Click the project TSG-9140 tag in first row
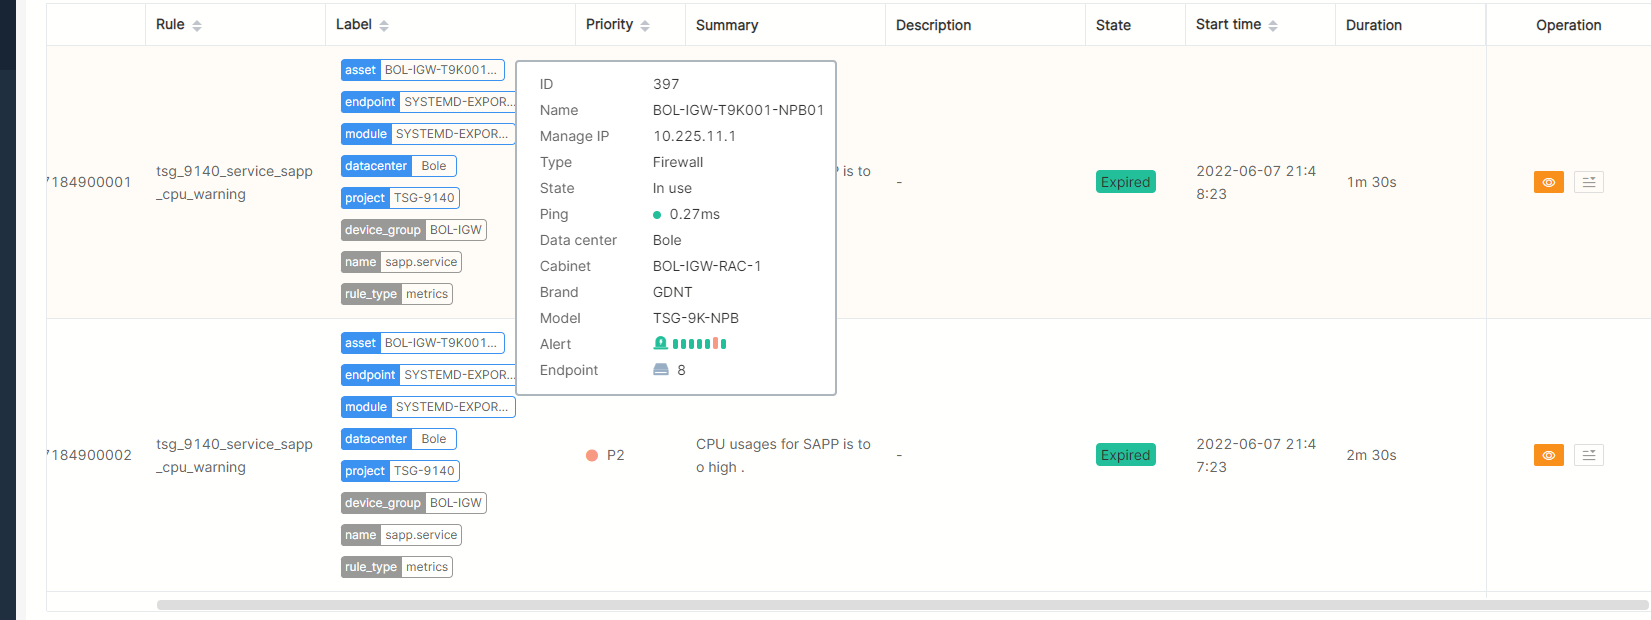This screenshot has height=620, width=1651. tap(400, 198)
